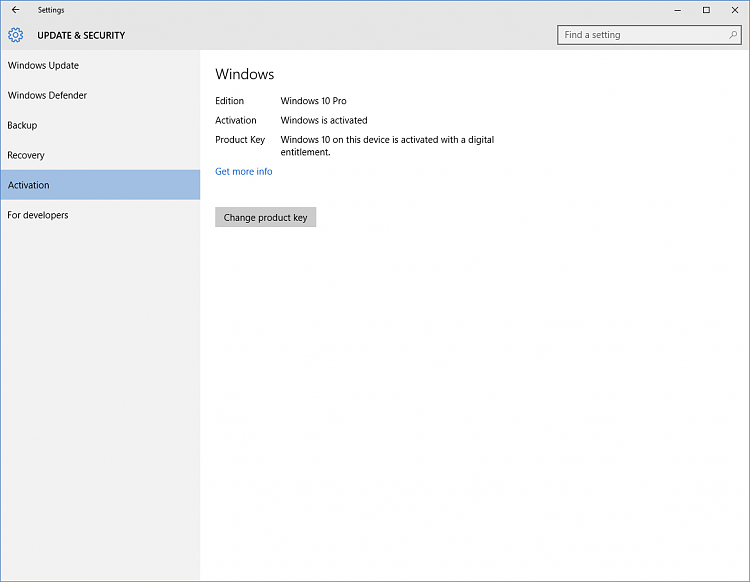Click the Settings title in the title bar
The width and height of the screenshot is (750, 582).
(x=51, y=10)
